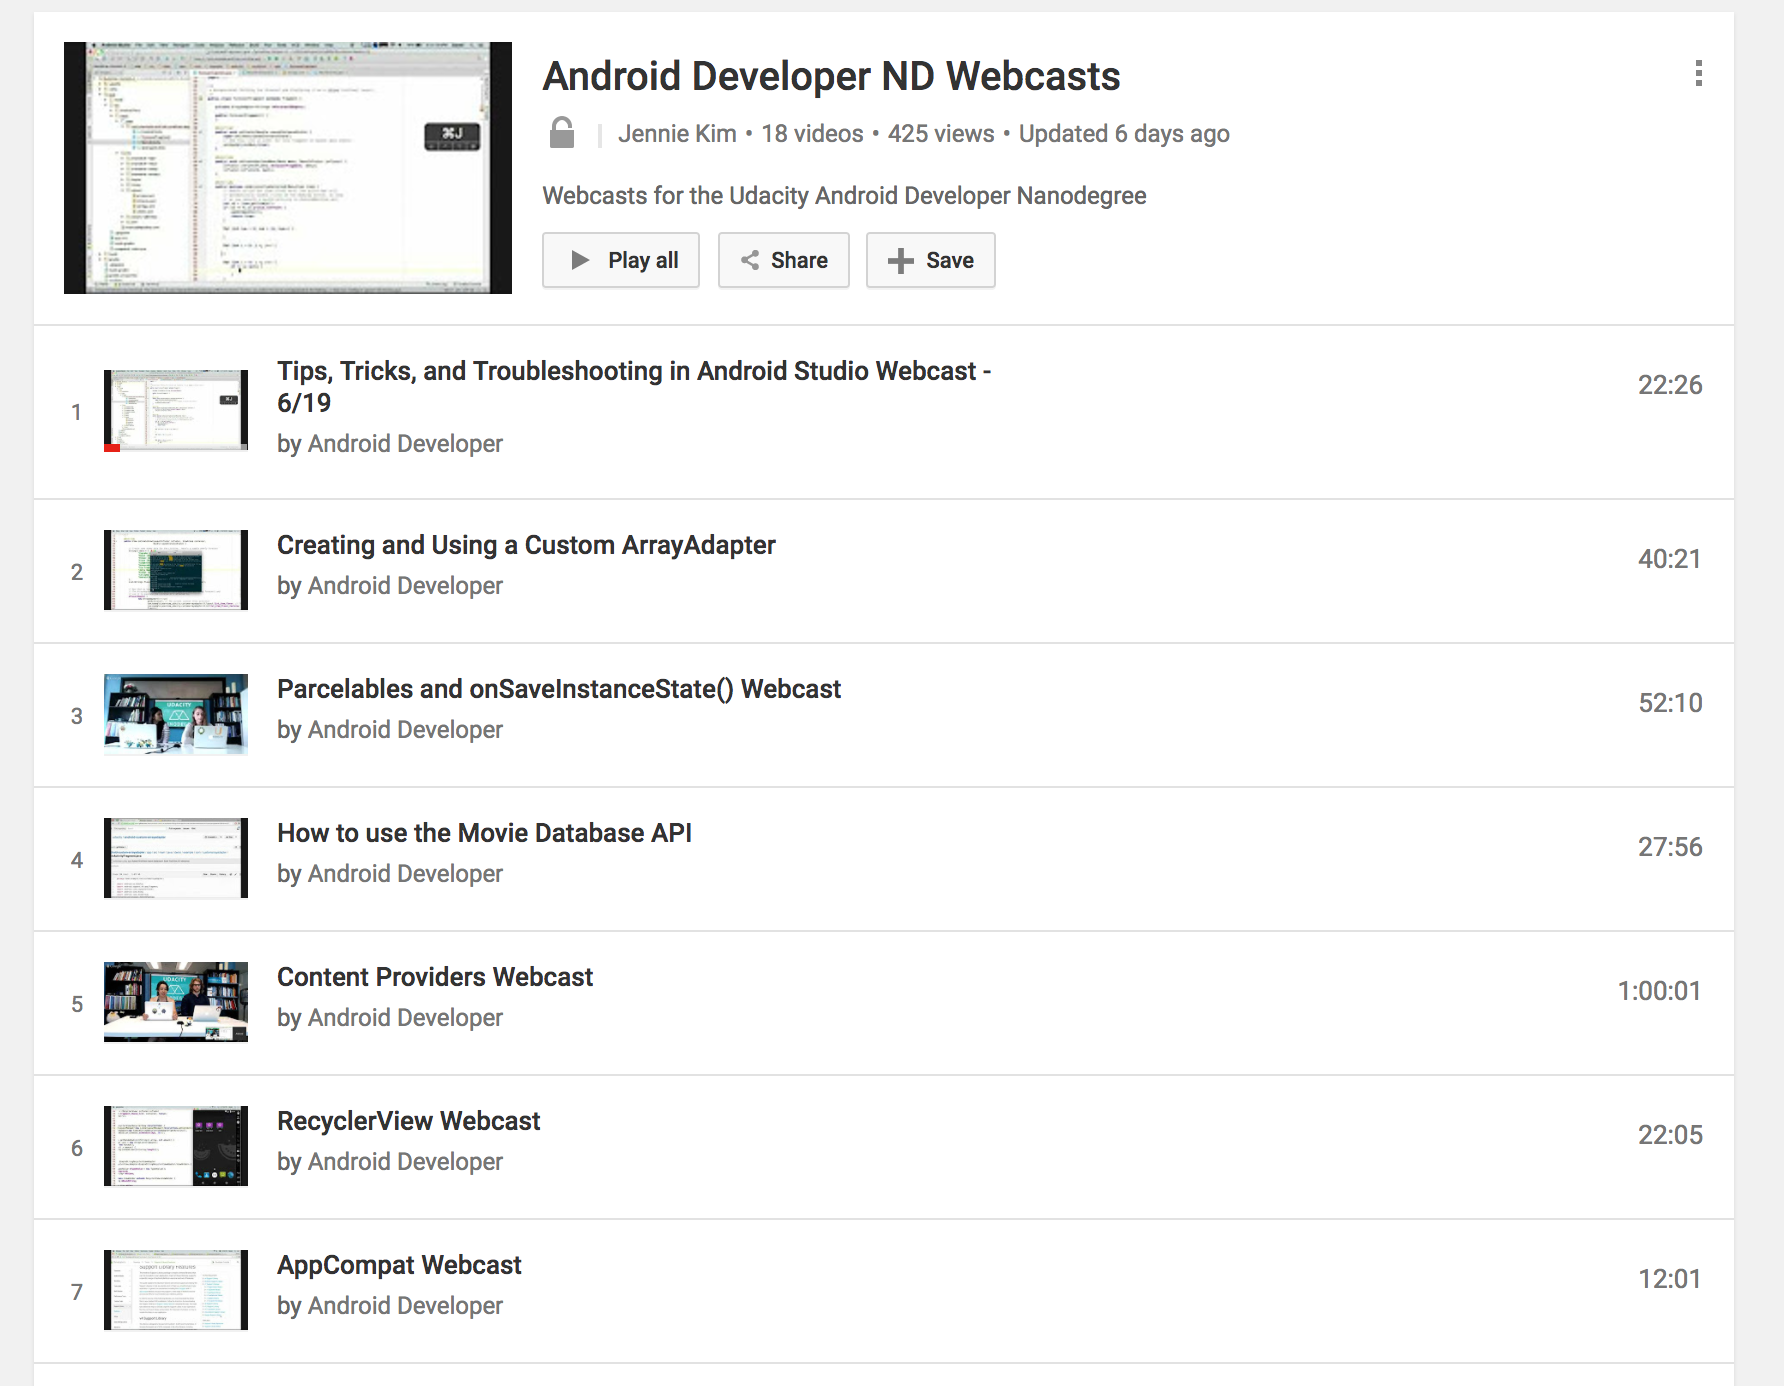Open the Parcelables and onSaveInstanceState() Webcast title

tap(558, 689)
